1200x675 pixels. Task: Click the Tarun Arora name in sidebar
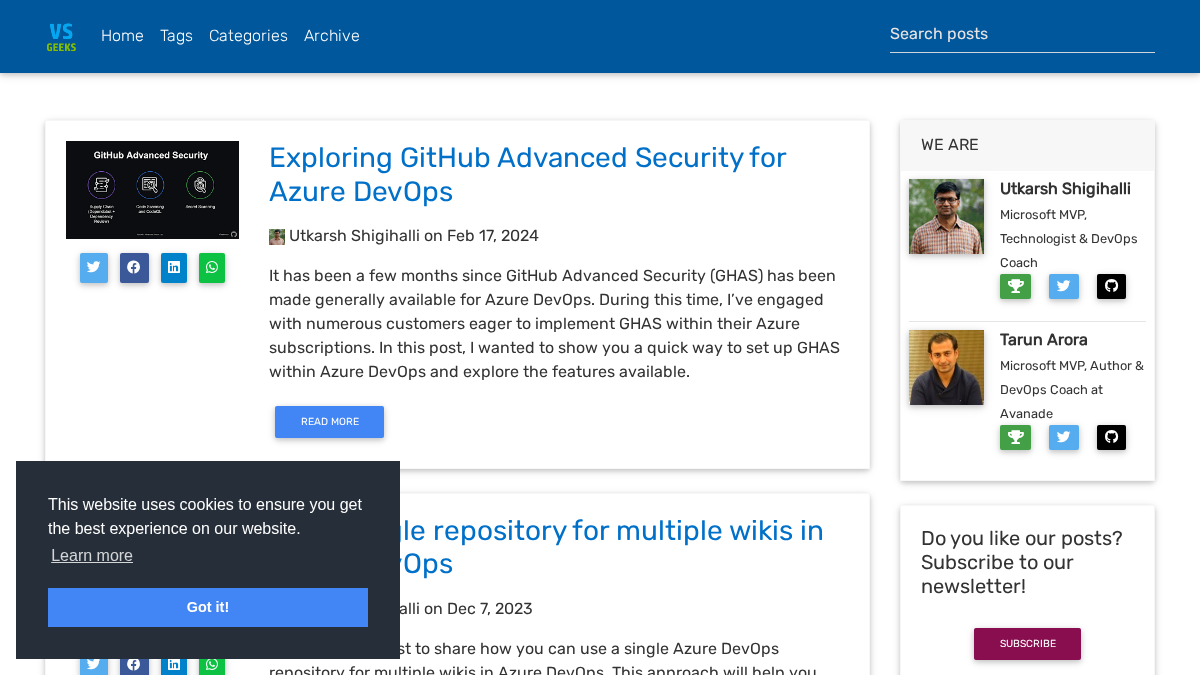pyautogui.click(x=1043, y=340)
